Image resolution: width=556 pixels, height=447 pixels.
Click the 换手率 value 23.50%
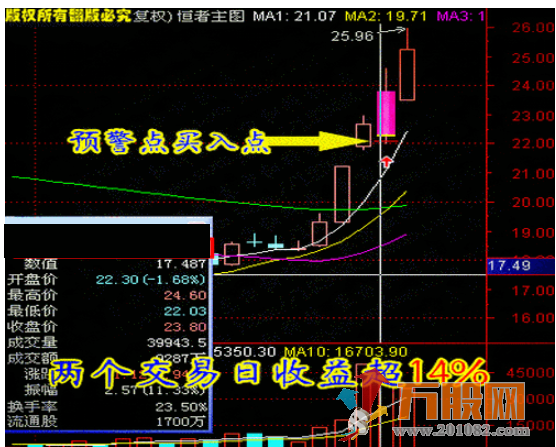click(181, 407)
